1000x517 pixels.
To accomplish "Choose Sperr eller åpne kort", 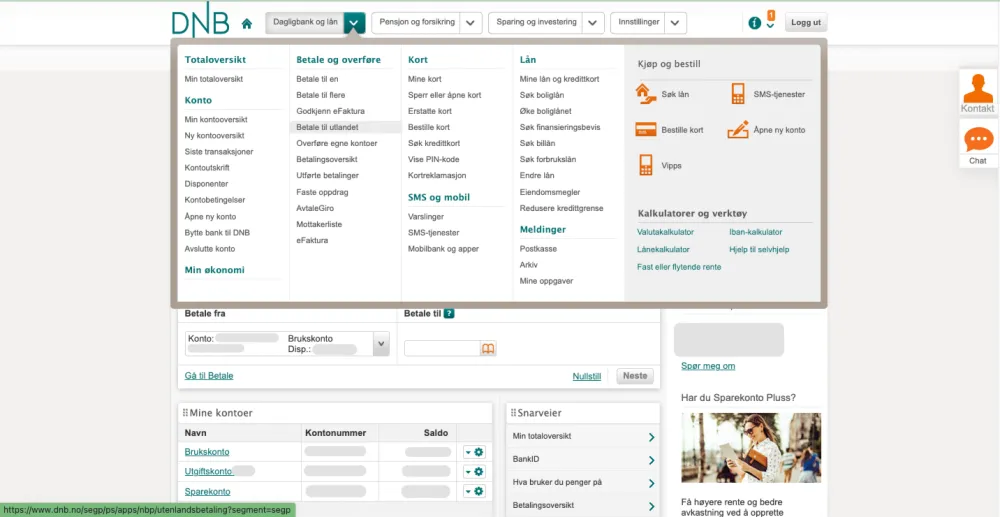I will coord(444,95).
